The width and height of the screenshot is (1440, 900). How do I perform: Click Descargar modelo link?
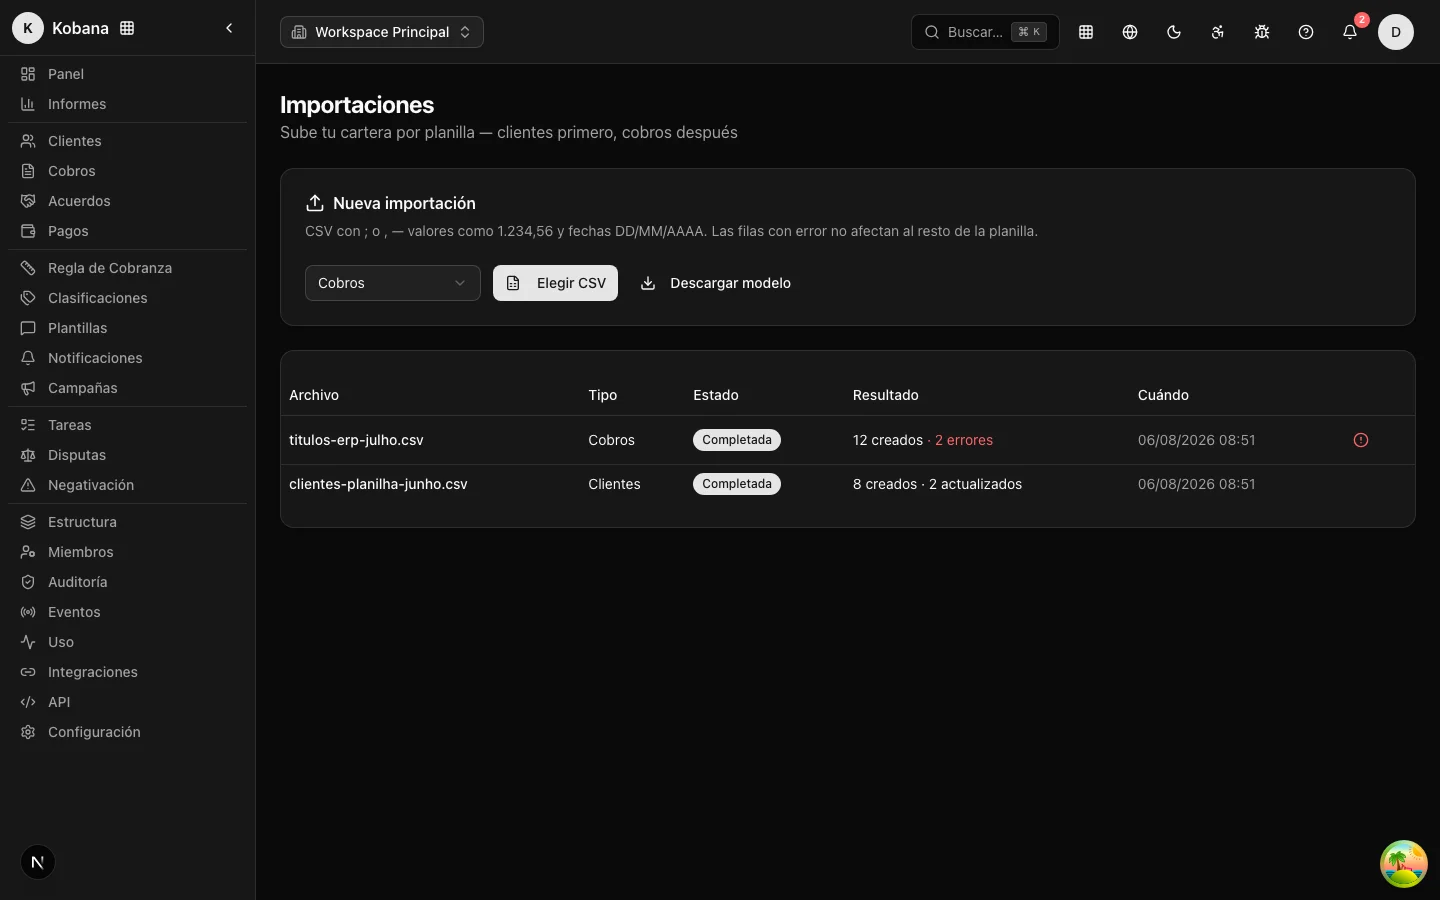[716, 283]
